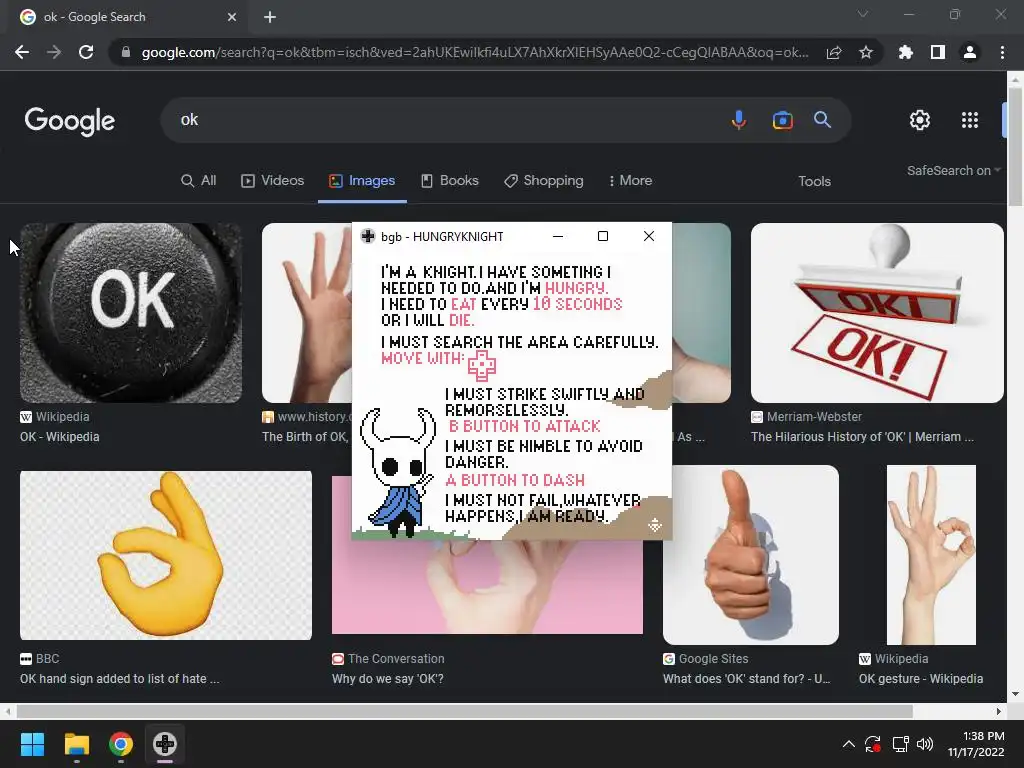This screenshot has width=1024, height=768.
Task: Open 'The Hilarious History of OK' Merriam link
Action: pos(862,437)
